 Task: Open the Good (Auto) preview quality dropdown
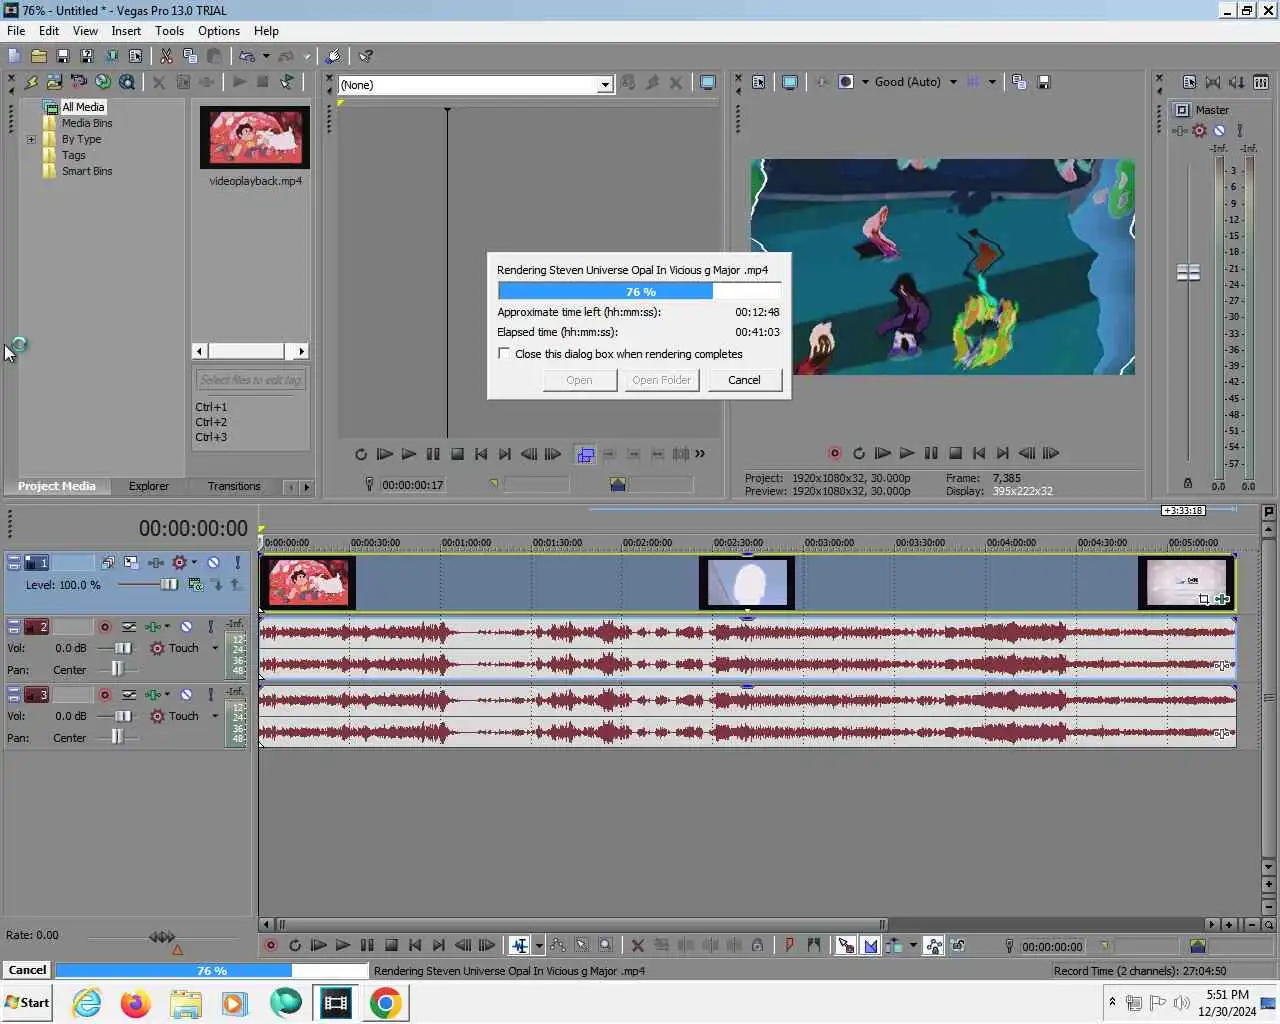(x=953, y=82)
